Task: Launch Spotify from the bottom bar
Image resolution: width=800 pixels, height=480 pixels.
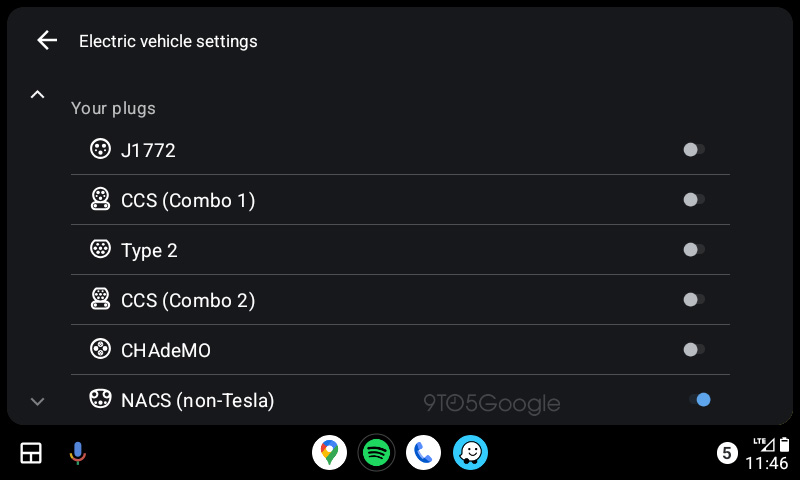Action: [x=376, y=453]
